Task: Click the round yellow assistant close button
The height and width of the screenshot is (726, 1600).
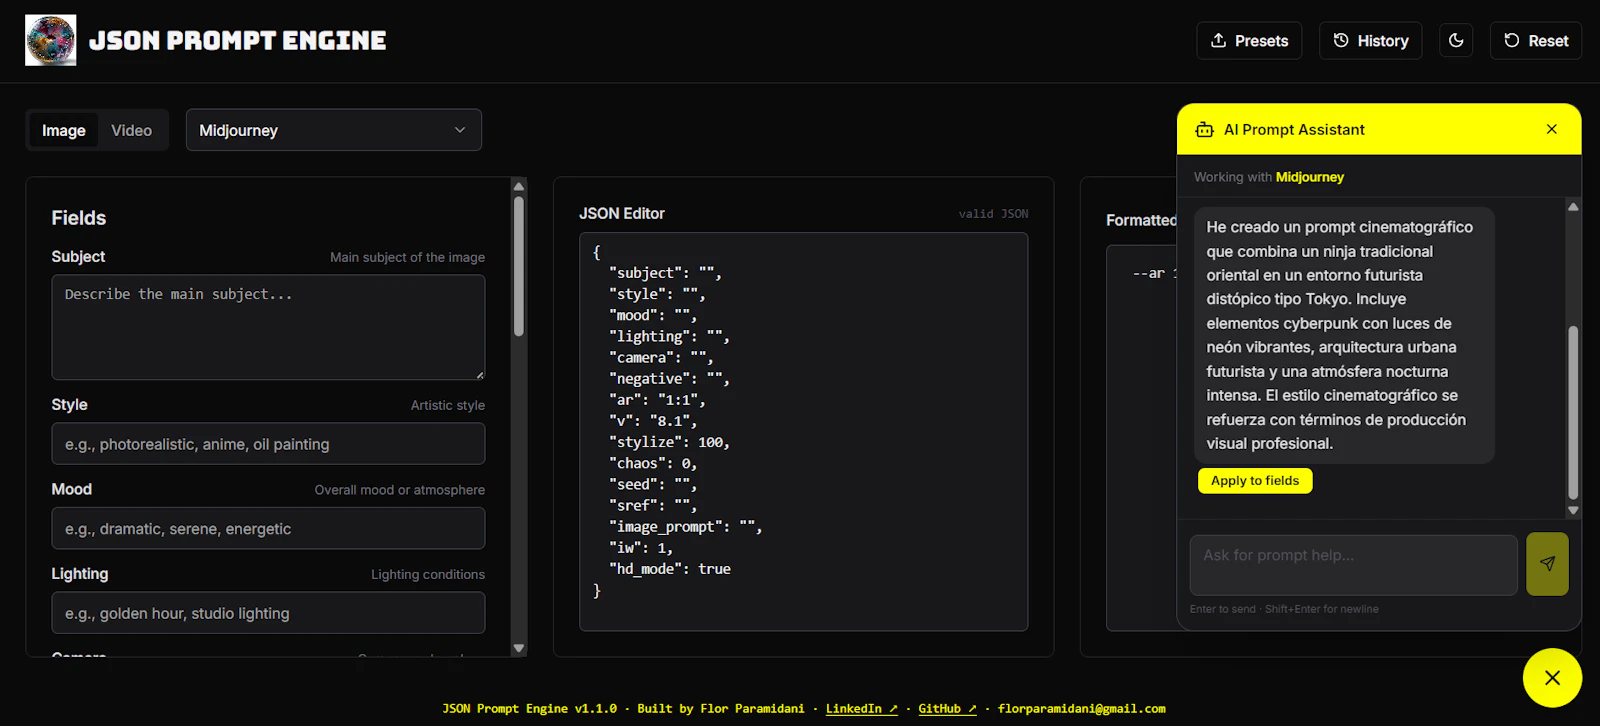Action: coord(1552,678)
